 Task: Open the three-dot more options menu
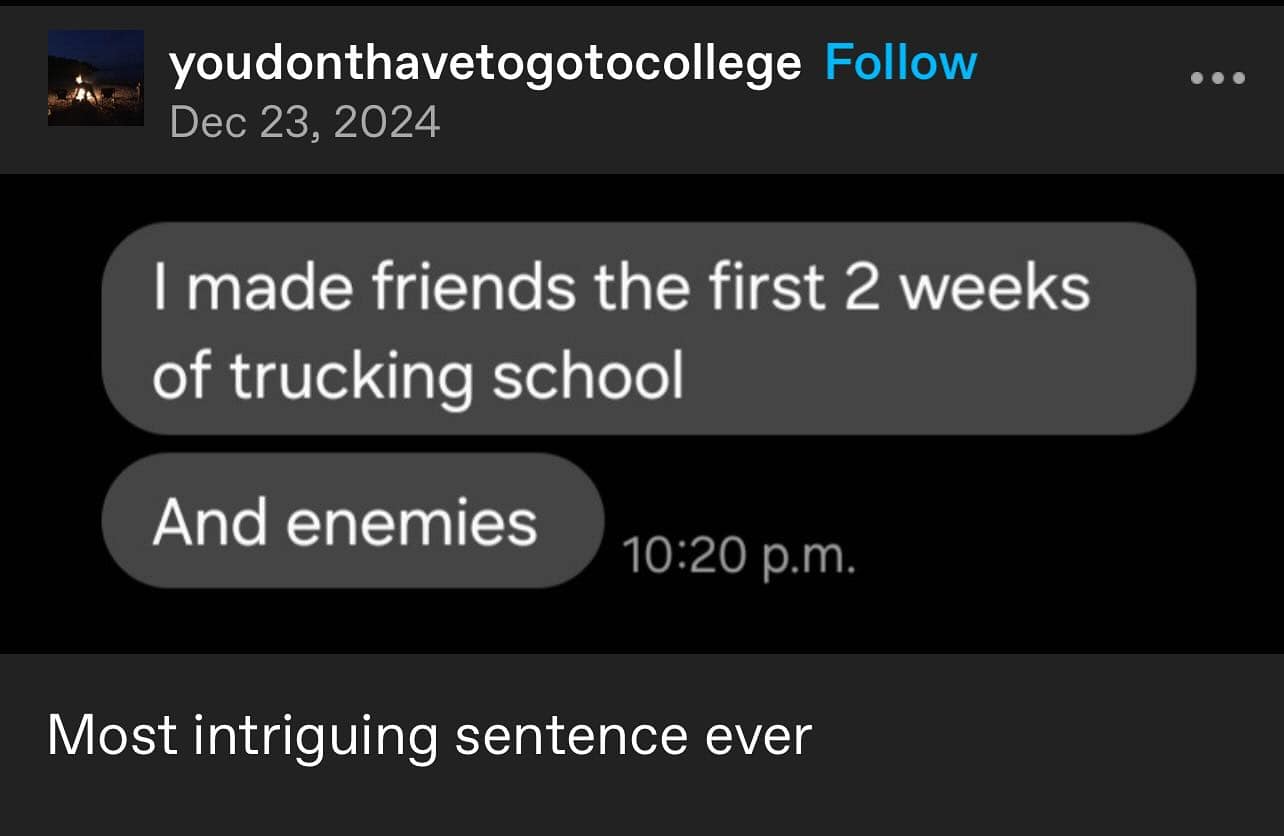1218,77
